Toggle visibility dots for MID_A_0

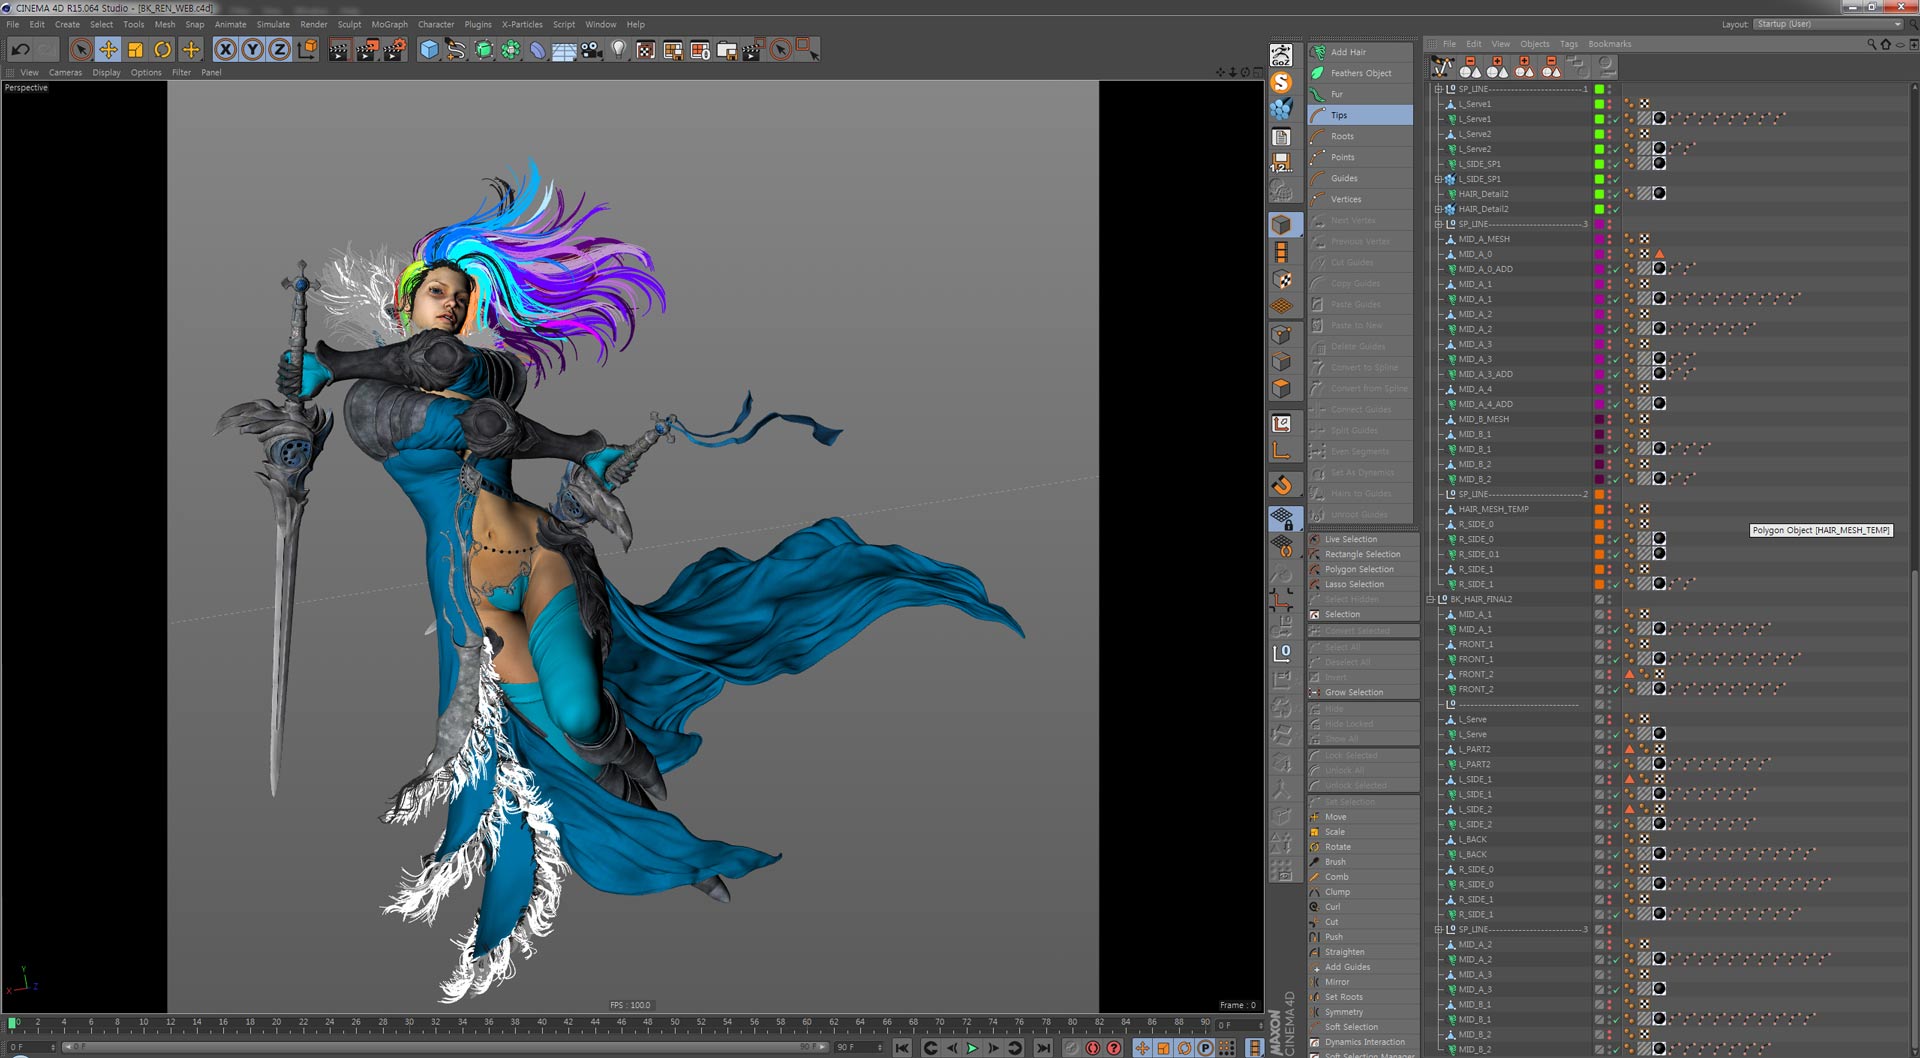pyautogui.click(x=1609, y=254)
